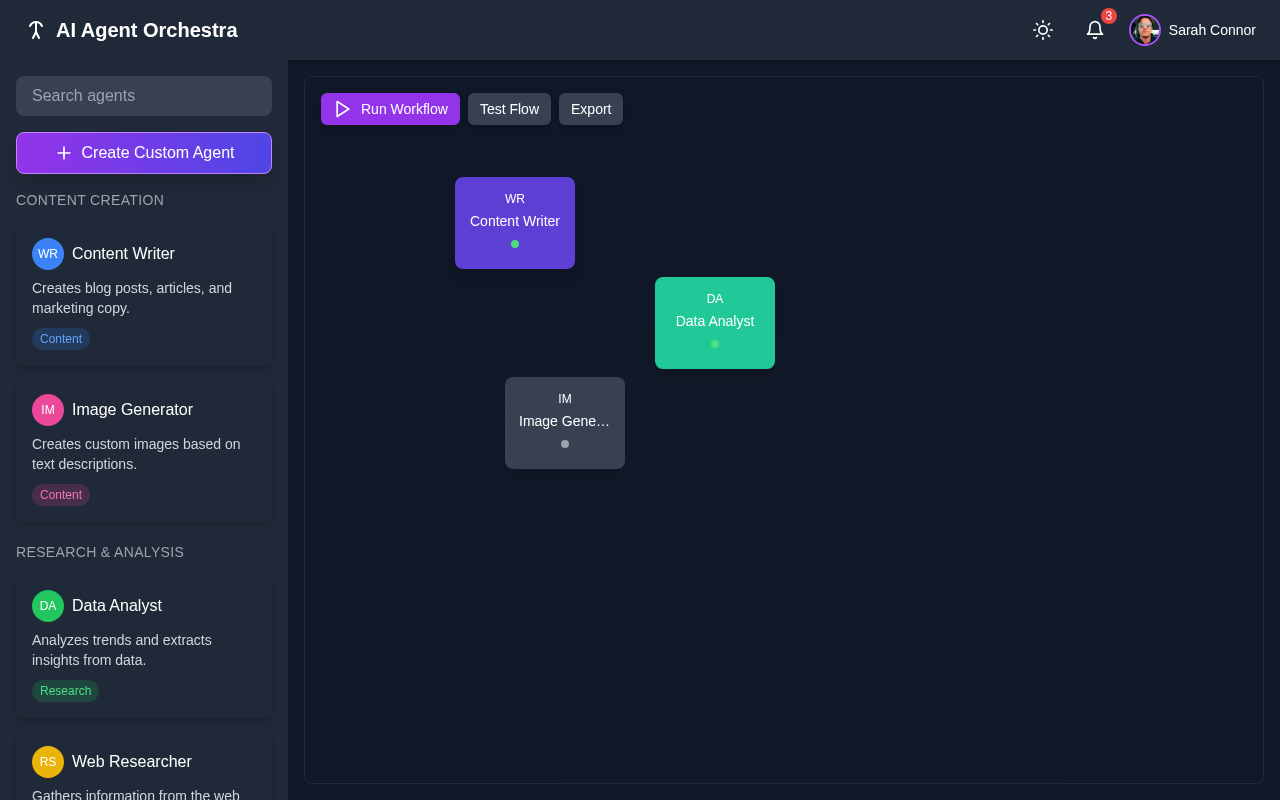Export the current workflow
This screenshot has width=1280, height=800.
(x=590, y=109)
